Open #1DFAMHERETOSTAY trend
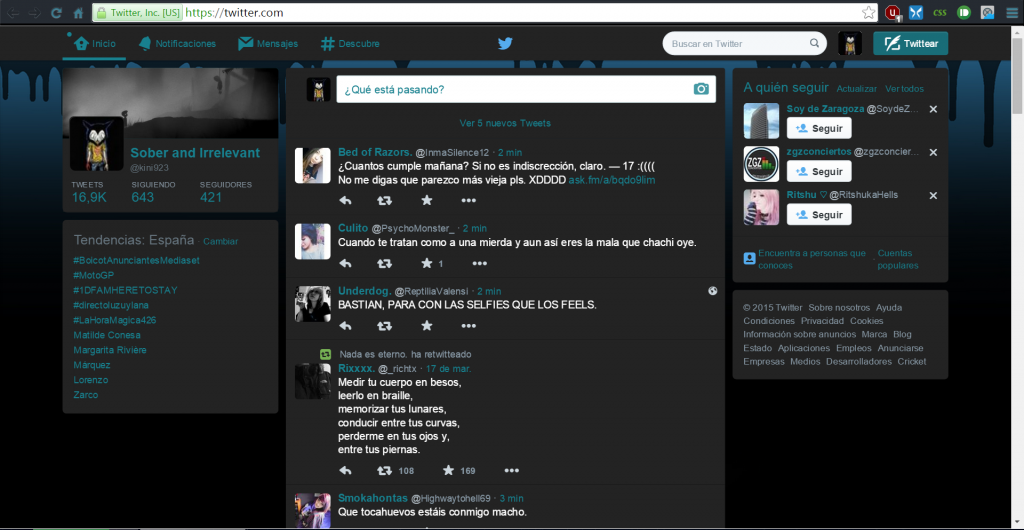 125,290
